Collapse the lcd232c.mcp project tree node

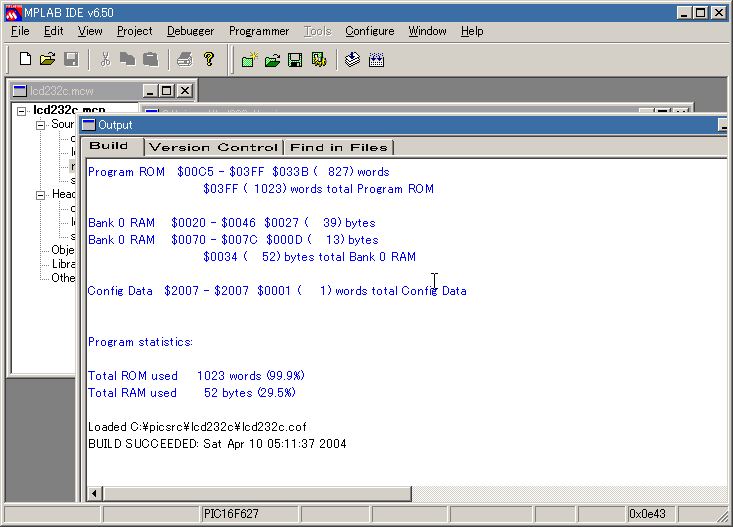[22, 111]
